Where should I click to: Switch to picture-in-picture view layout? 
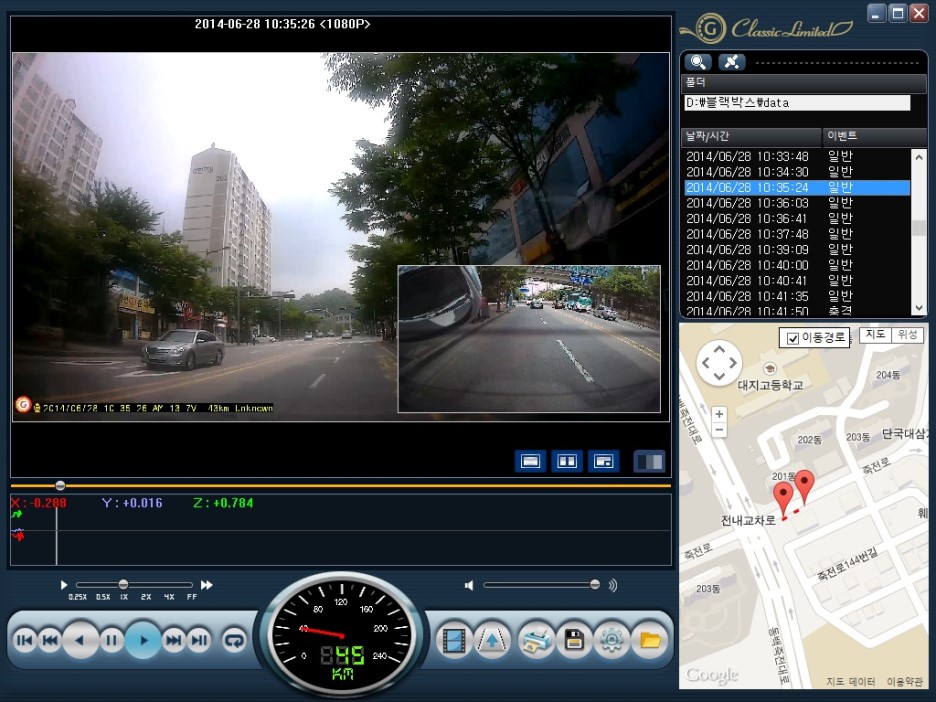[x=603, y=461]
